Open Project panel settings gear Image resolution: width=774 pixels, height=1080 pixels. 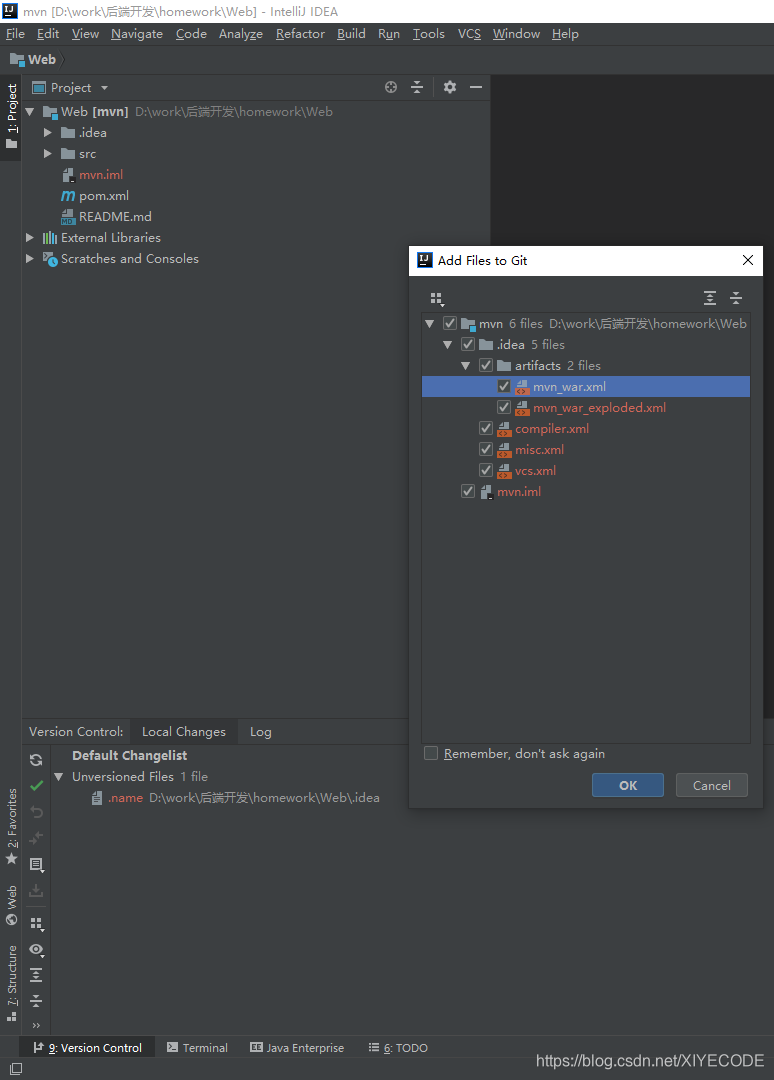pos(450,87)
